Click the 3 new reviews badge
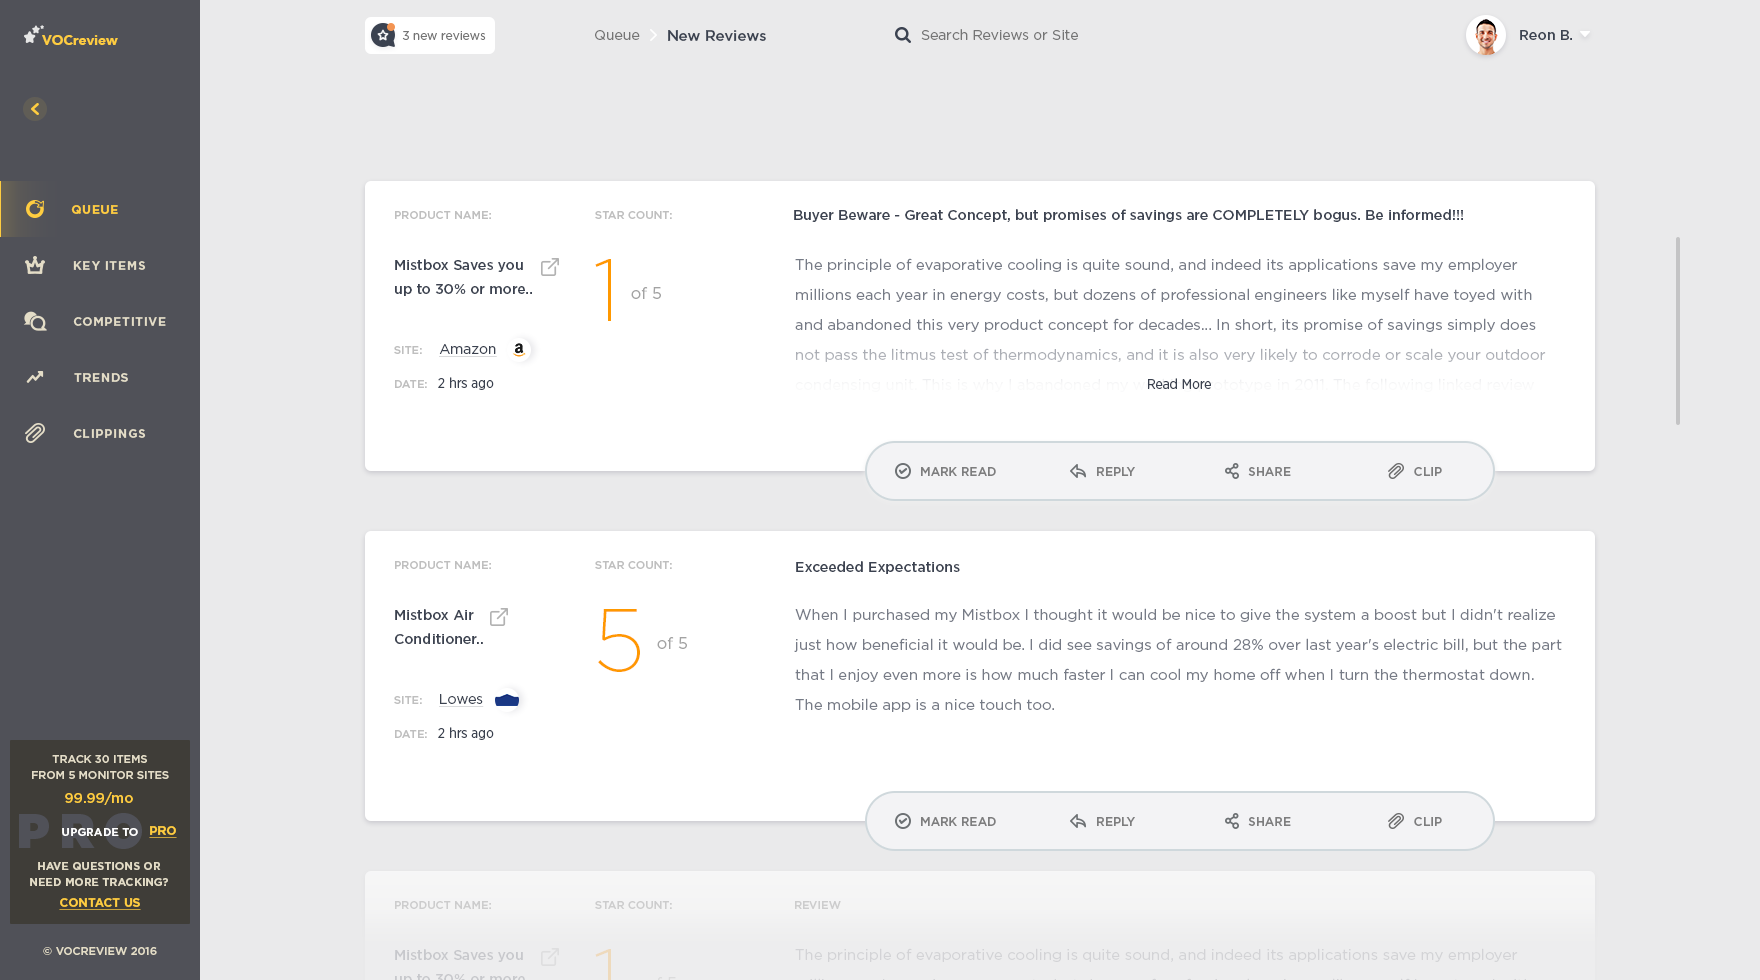The width and height of the screenshot is (1760, 980). coord(430,35)
